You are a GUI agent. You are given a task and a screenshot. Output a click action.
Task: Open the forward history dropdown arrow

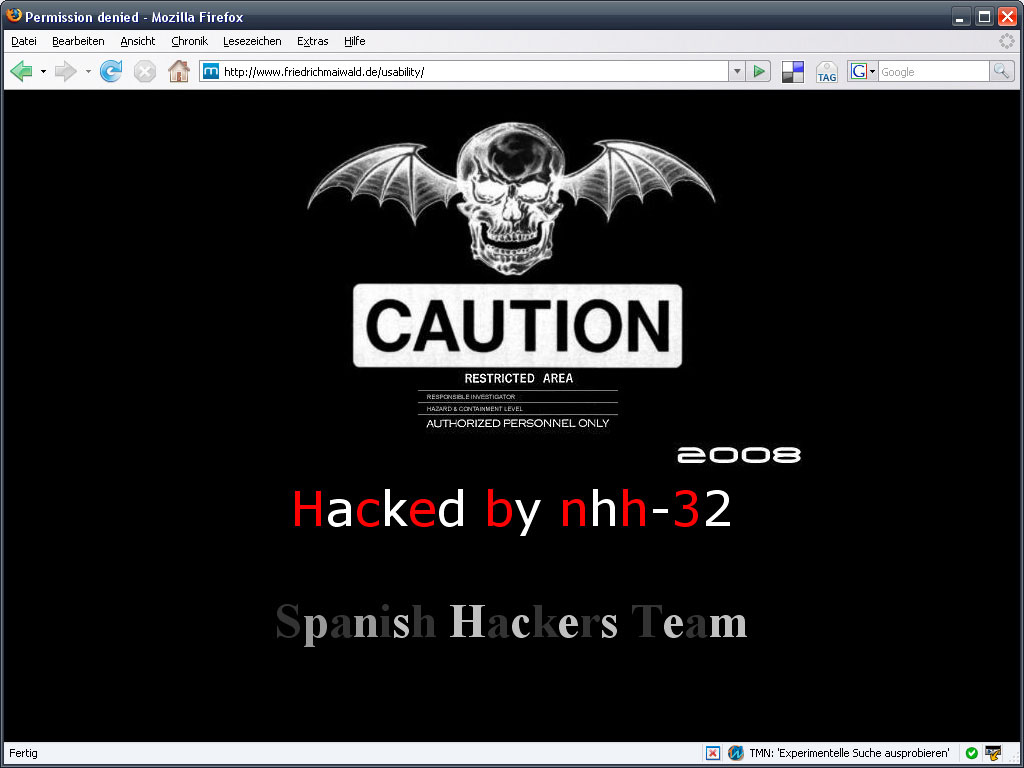pos(88,71)
